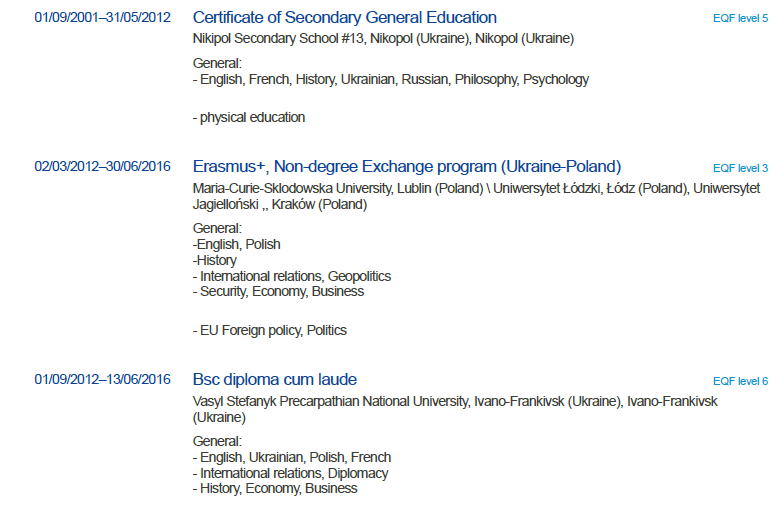
Task: Click the EQF level 3 label
Action: 740,168
